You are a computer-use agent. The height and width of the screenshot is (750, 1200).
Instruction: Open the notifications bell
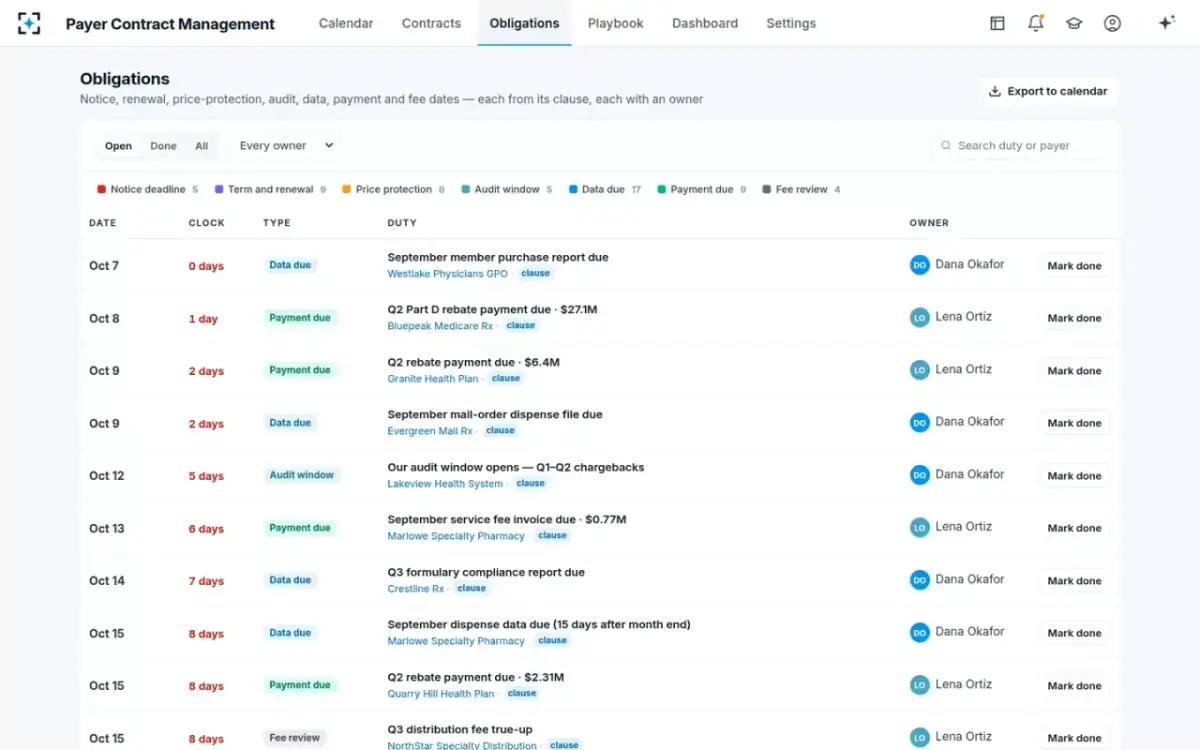click(1036, 23)
